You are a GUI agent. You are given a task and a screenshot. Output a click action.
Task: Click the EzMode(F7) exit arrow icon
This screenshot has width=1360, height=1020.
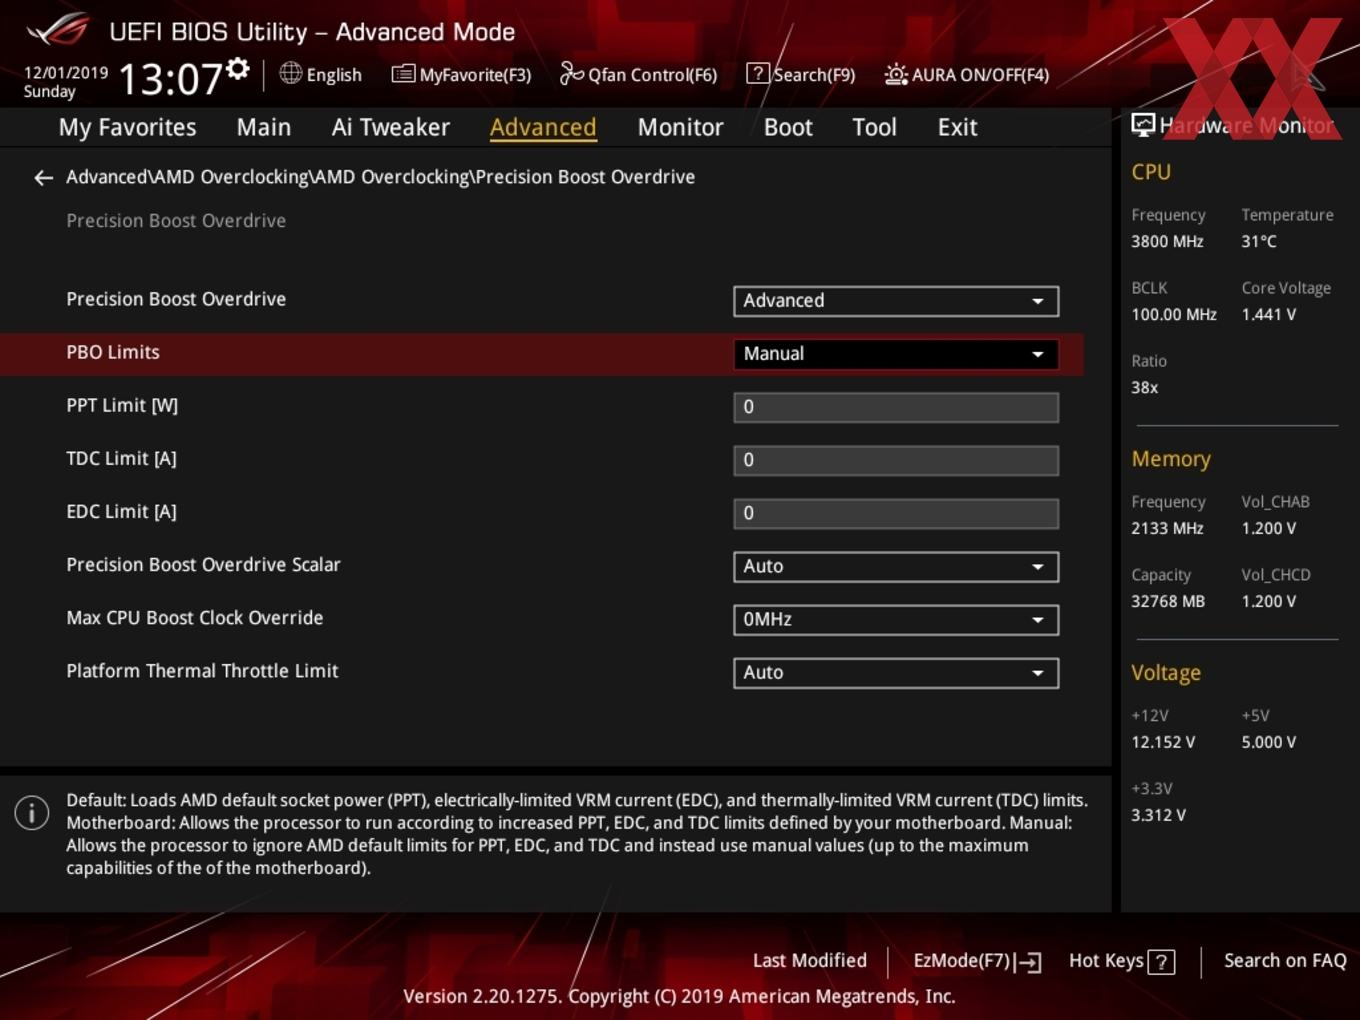tap(1029, 962)
